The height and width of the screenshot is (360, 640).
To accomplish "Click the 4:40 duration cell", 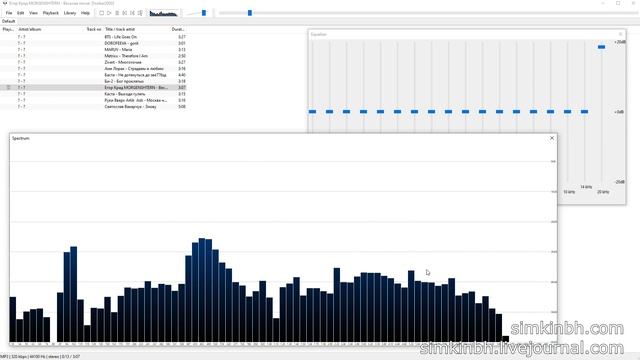I will [182, 75].
